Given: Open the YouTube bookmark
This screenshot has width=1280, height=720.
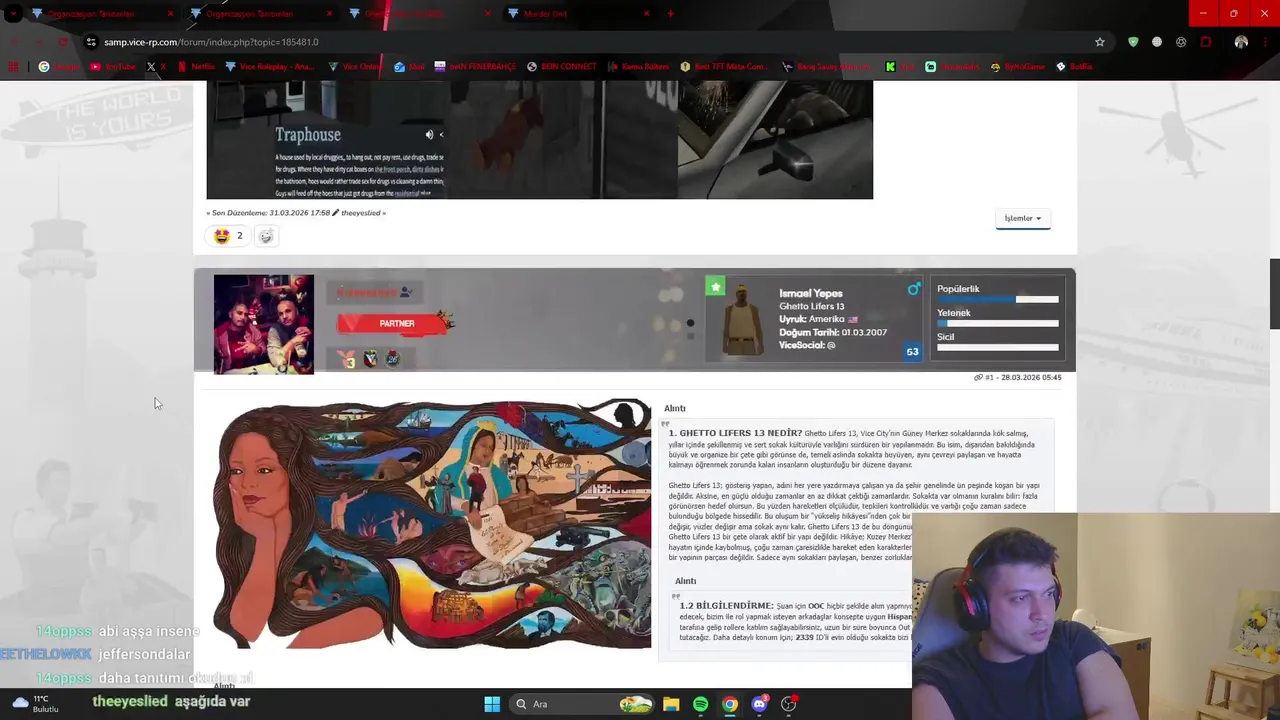Looking at the screenshot, I should [x=112, y=67].
